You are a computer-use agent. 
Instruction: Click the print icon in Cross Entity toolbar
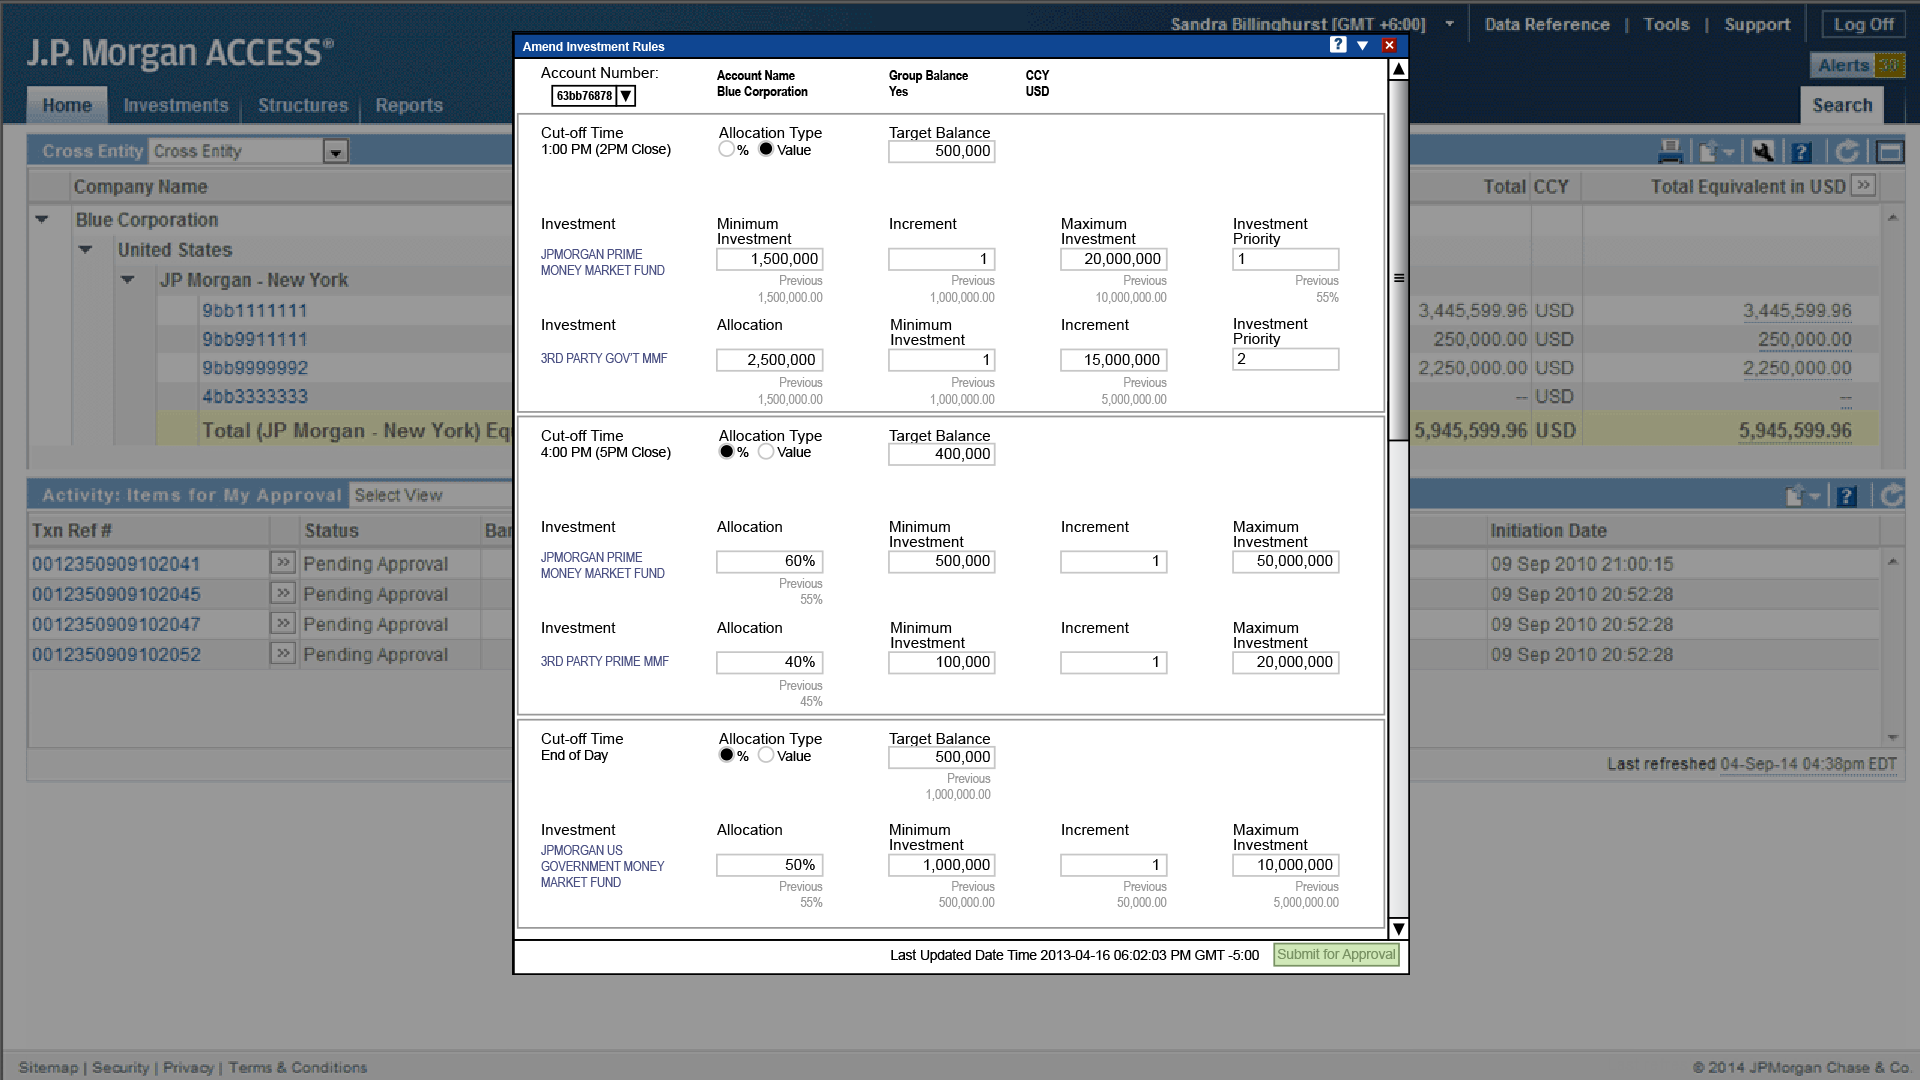click(1670, 152)
